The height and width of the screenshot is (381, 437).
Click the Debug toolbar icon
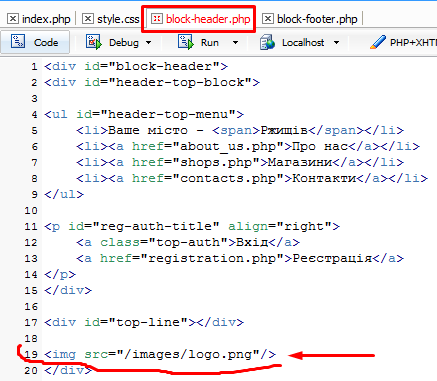coord(94,42)
